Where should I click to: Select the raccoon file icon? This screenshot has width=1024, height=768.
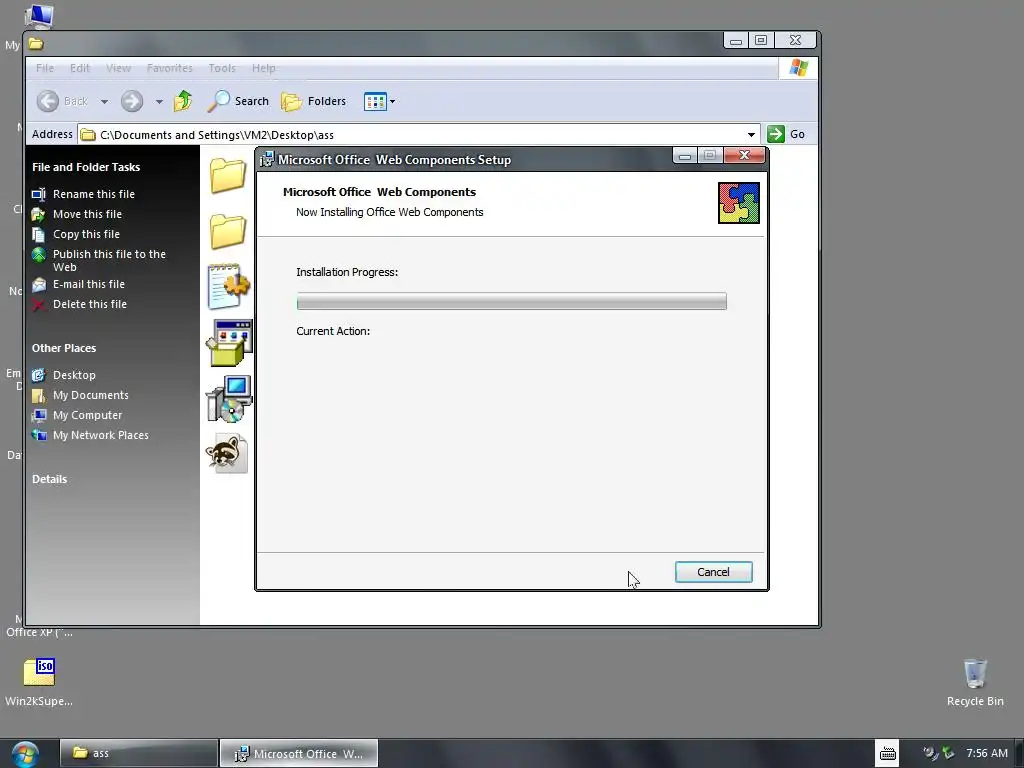click(x=227, y=453)
